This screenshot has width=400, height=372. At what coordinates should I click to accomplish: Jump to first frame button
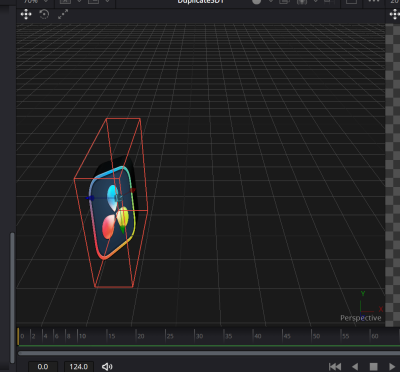pos(335,367)
